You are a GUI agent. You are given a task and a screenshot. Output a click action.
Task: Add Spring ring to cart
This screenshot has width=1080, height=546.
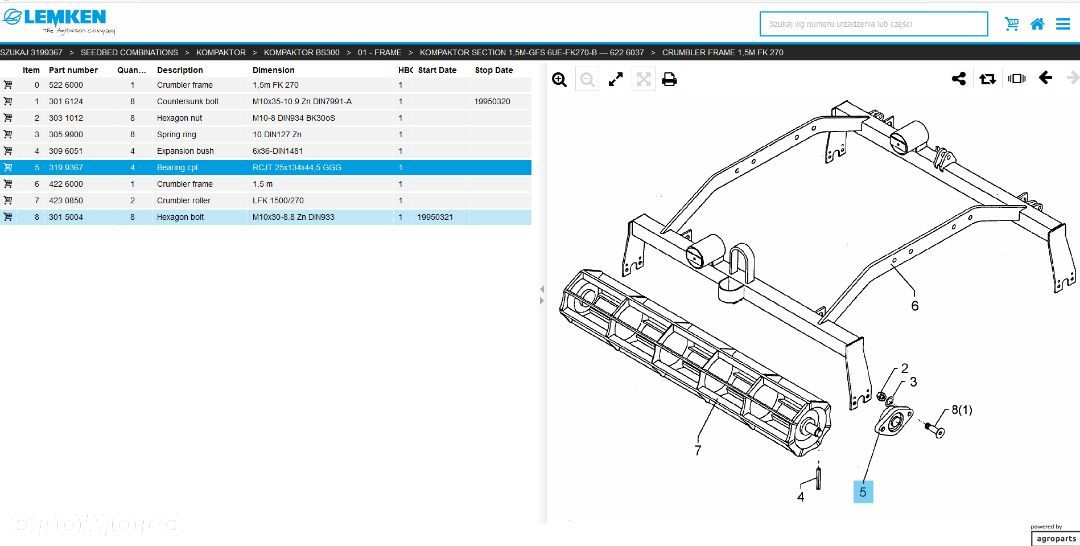pyautogui.click(x=8, y=134)
